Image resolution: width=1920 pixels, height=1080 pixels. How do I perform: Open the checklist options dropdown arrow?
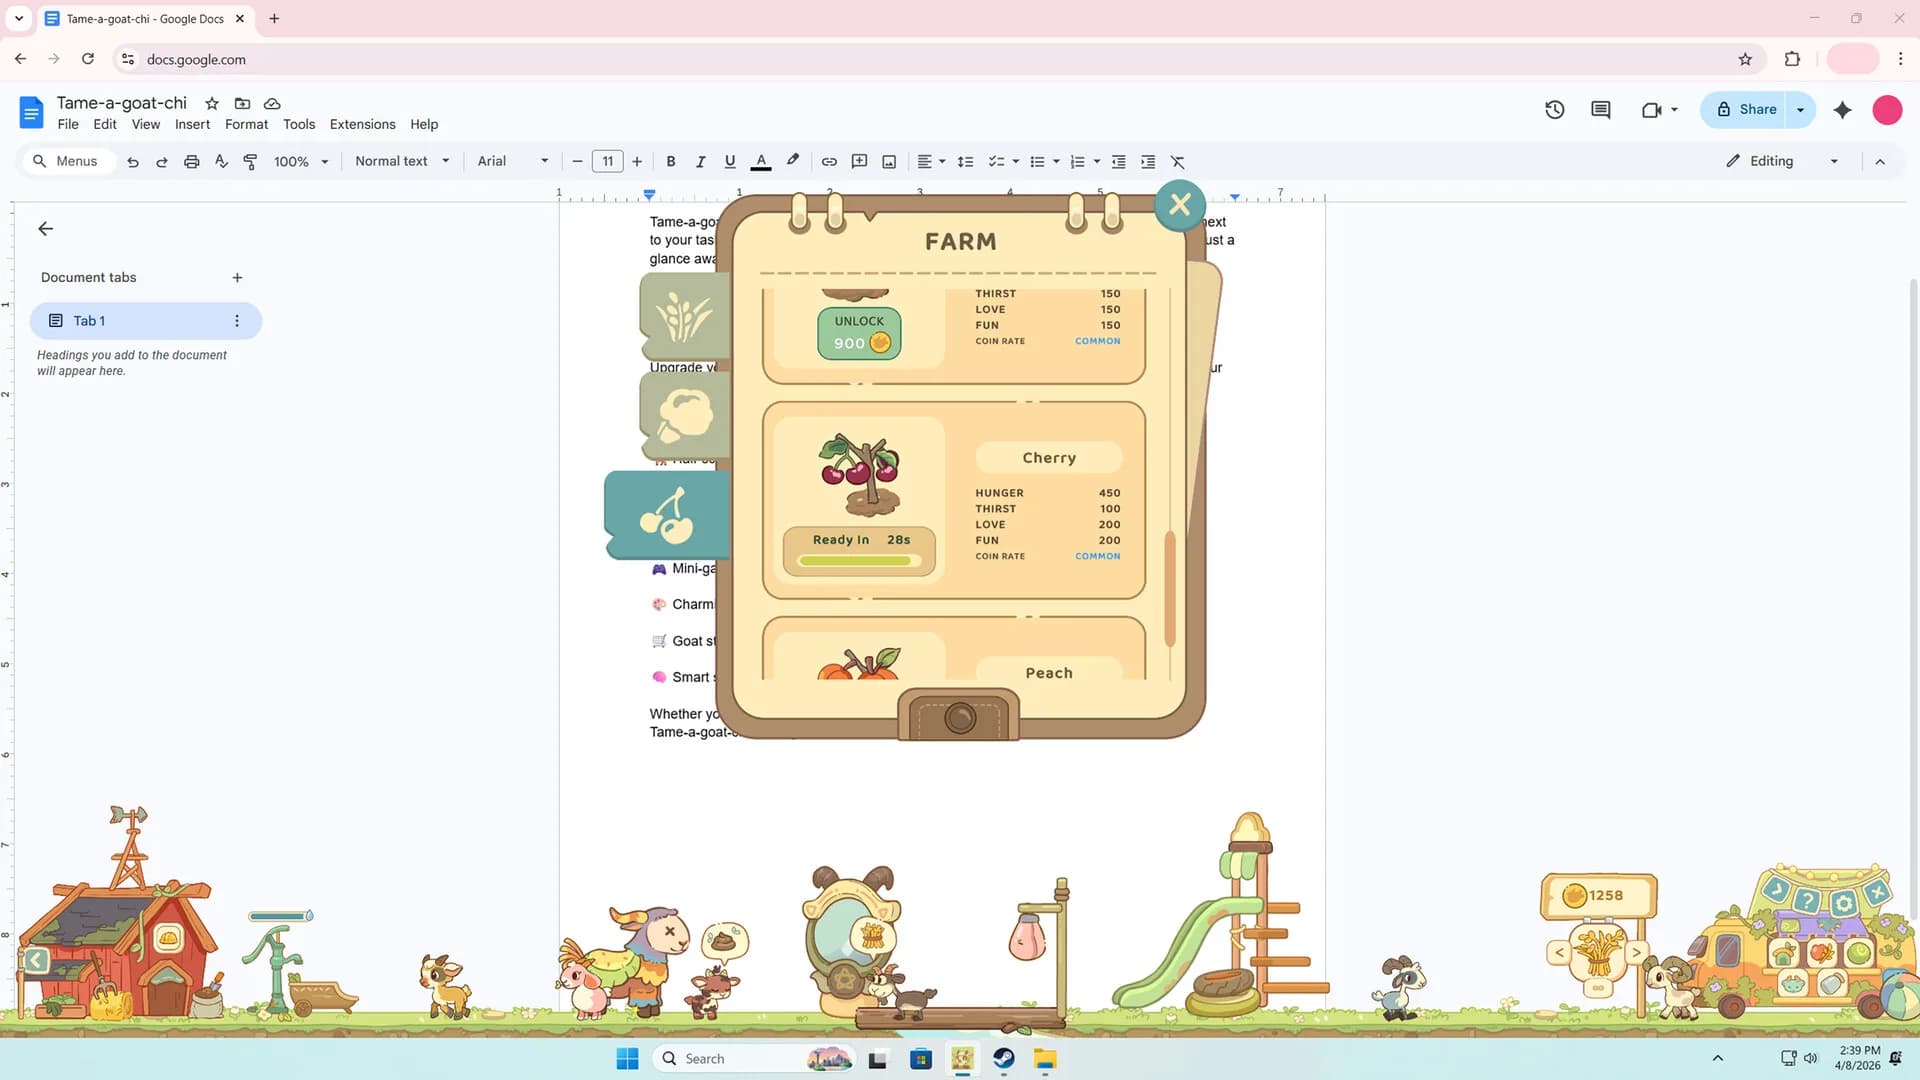(1016, 161)
